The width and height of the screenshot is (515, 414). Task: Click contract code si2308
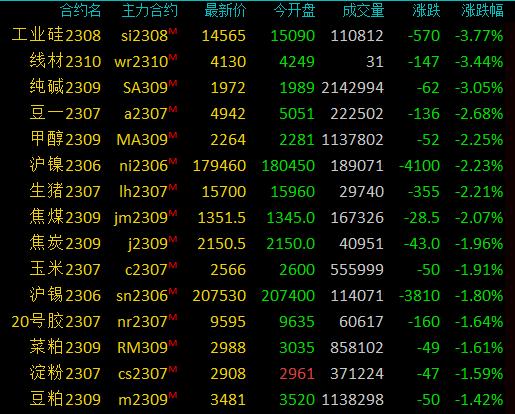point(144,36)
